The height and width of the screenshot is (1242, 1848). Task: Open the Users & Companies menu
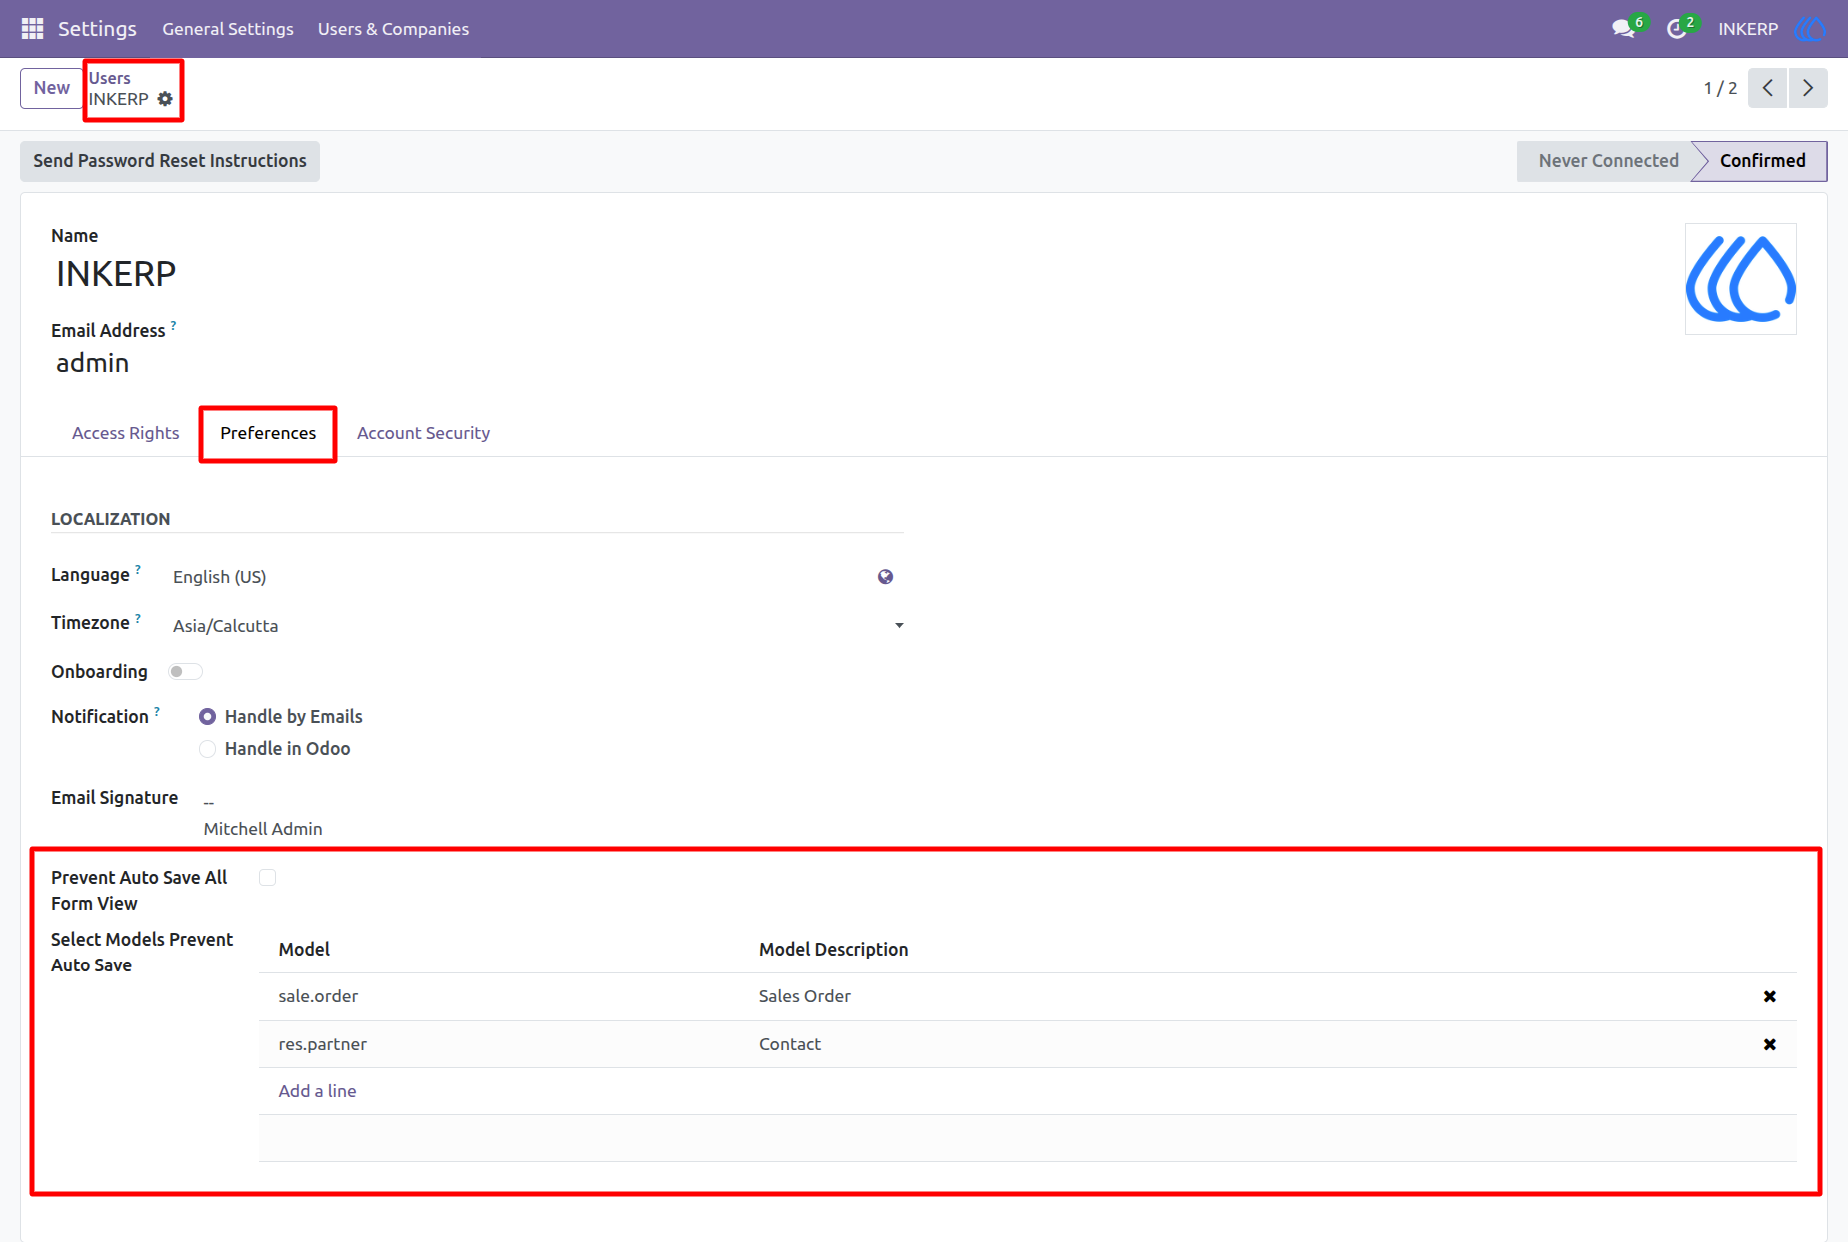click(393, 29)
